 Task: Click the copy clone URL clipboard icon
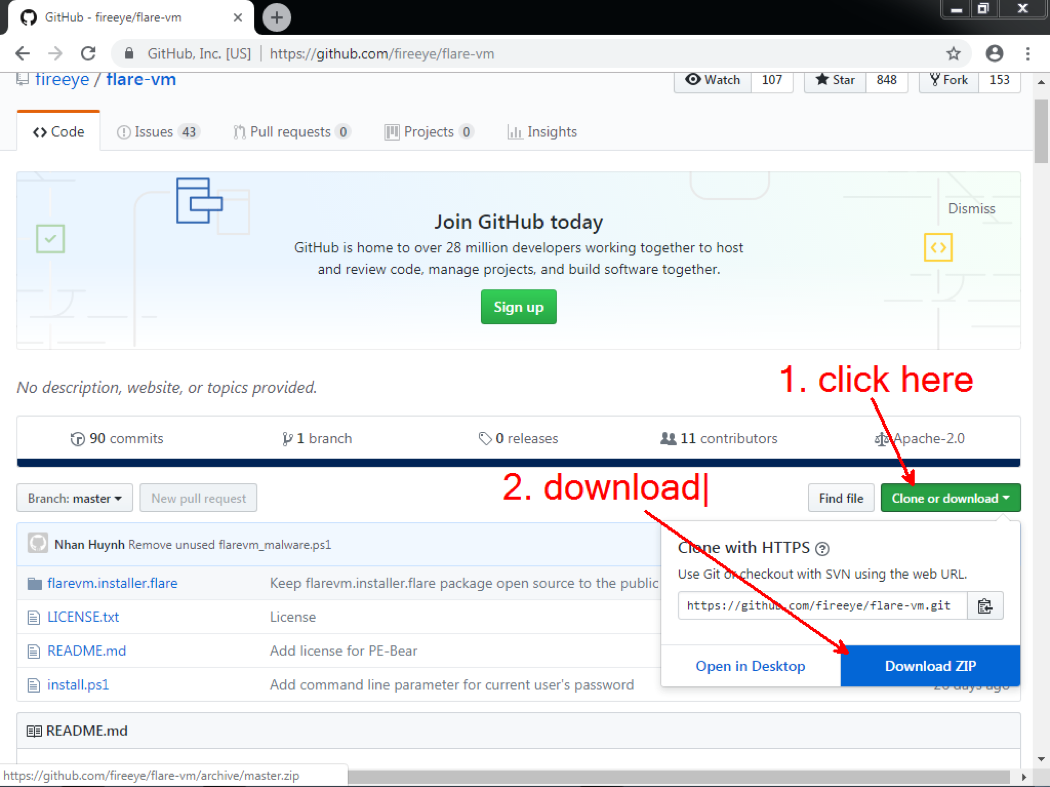985,605
